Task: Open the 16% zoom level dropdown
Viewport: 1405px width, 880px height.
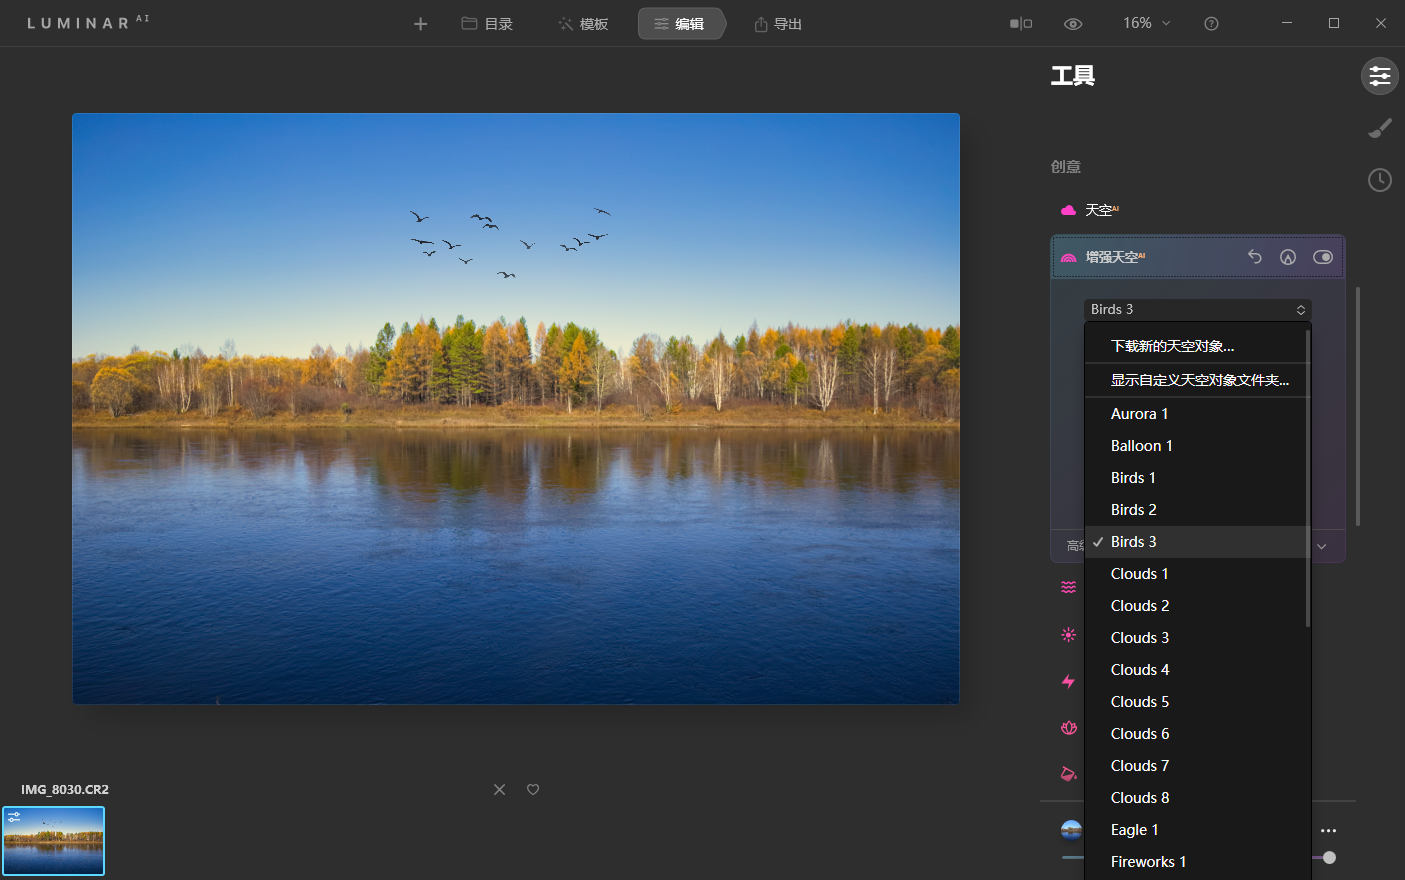Action: pyautogui.click(x=1146, y=23)
